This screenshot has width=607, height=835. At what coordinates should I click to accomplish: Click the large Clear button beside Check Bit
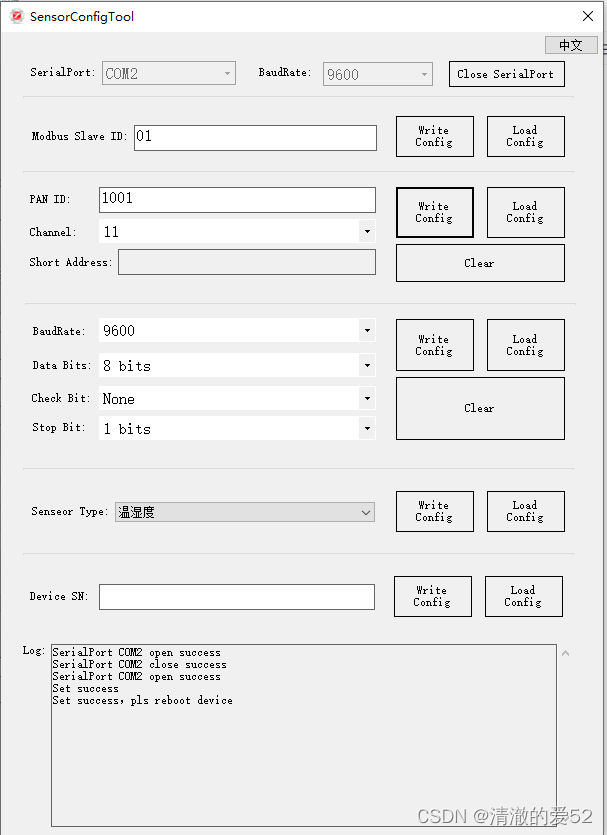click(x=480, y=408)
